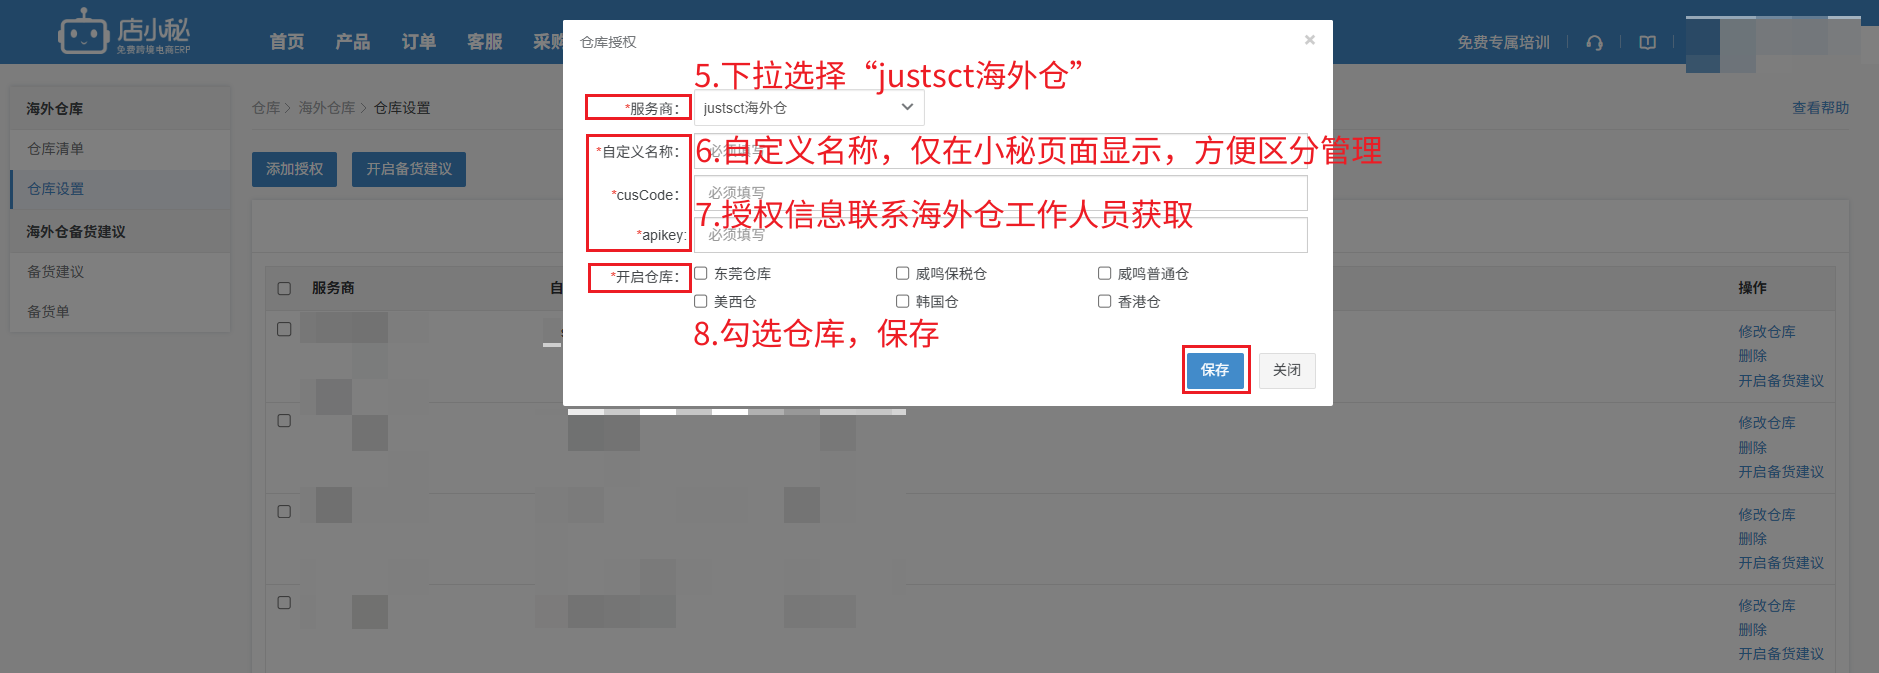
Task: Focus the apikey input field
Action: (x=1001, y=235)
